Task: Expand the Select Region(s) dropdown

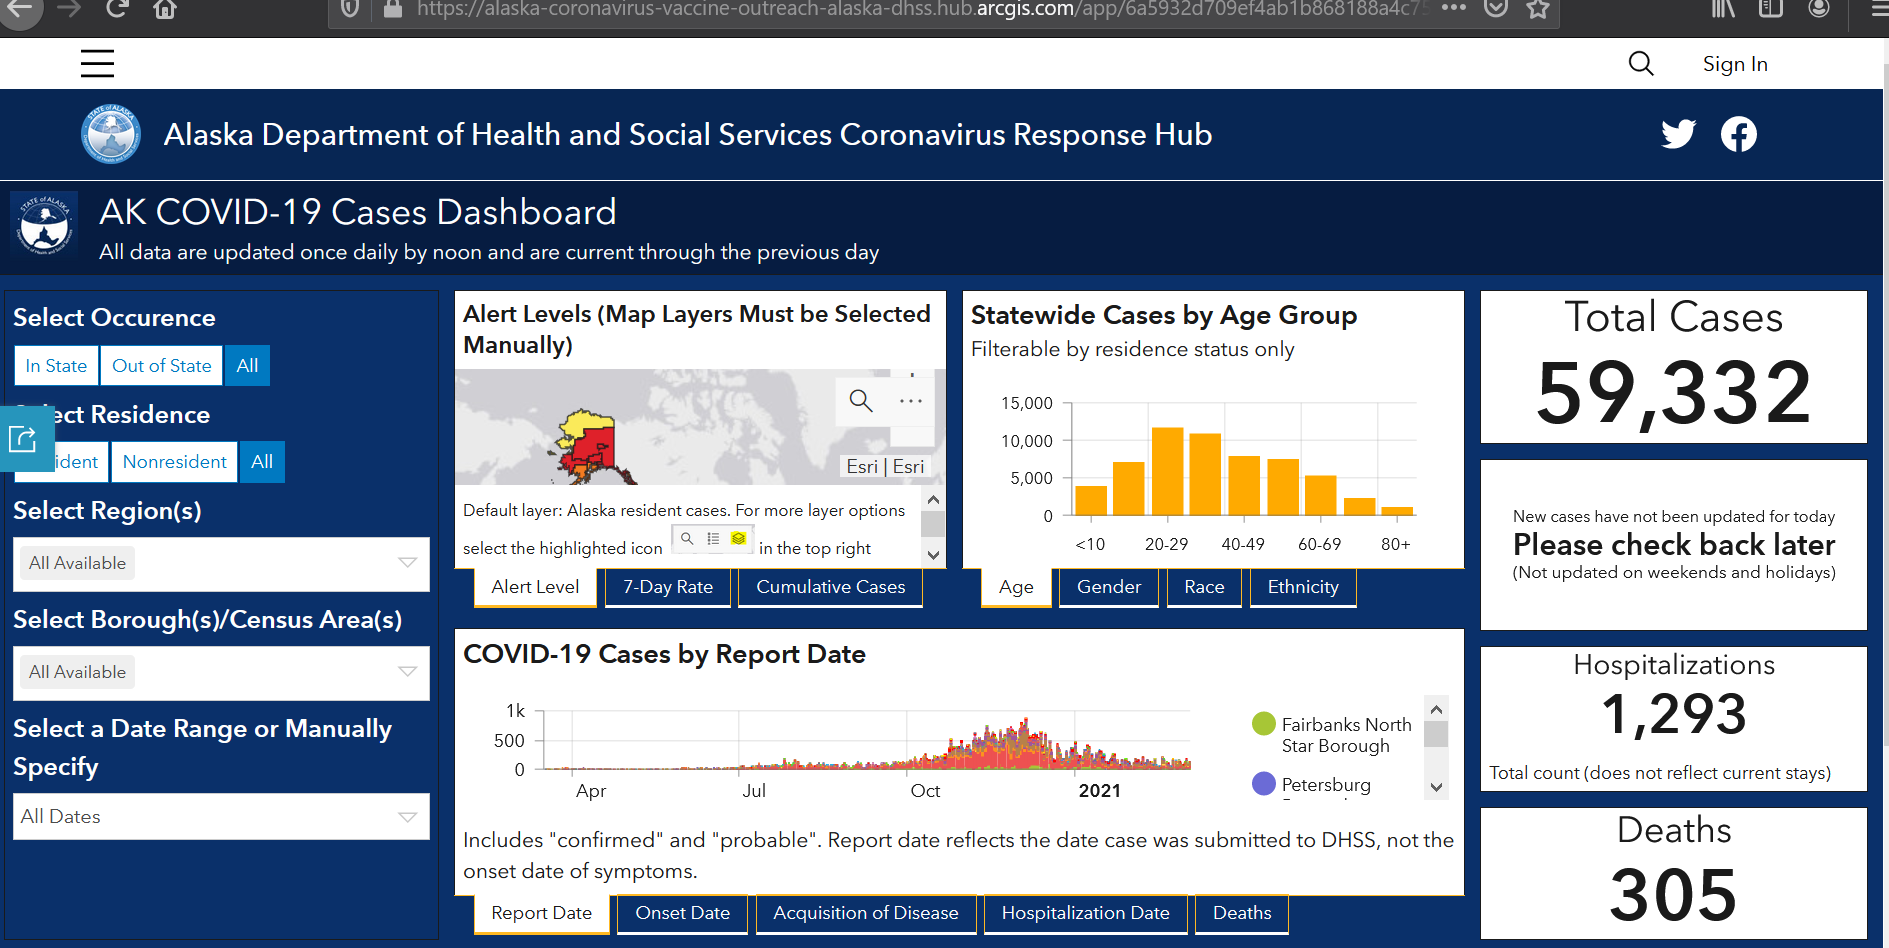Action: pos(221,564)
